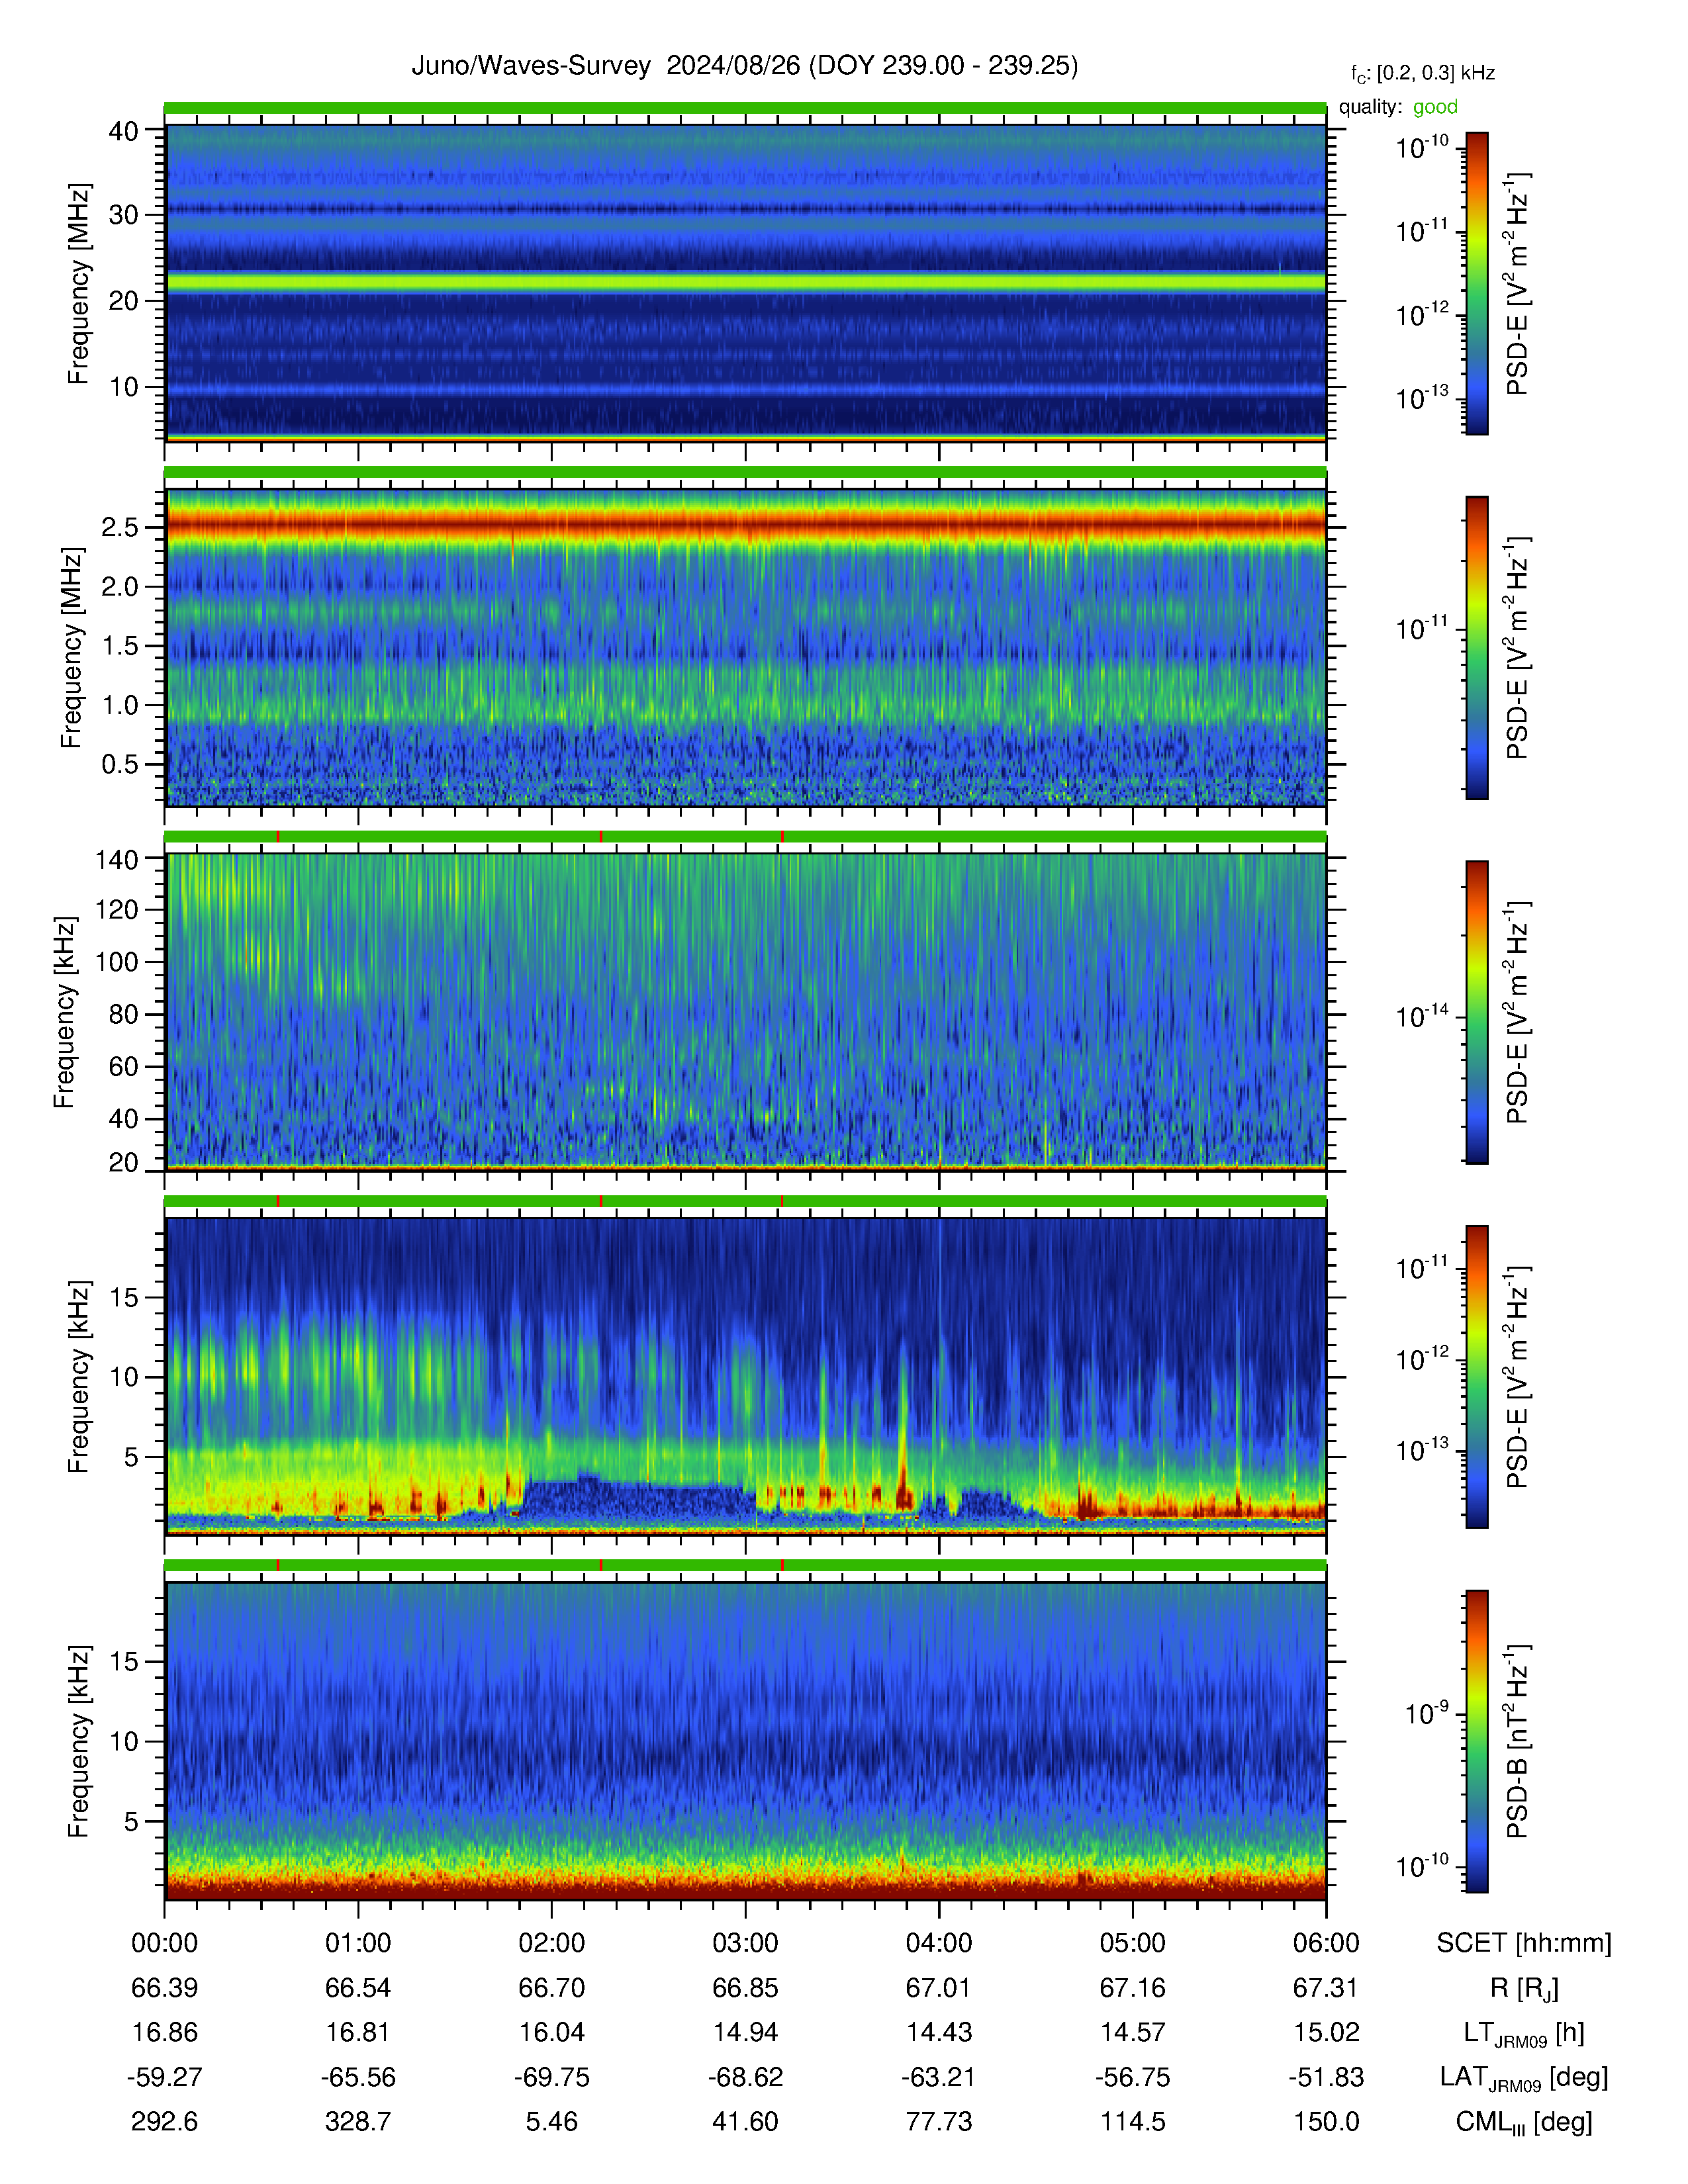This screenshot has width=1688, height=2184.
Task: Click the second panel color bar
Action: point(1476,647)
